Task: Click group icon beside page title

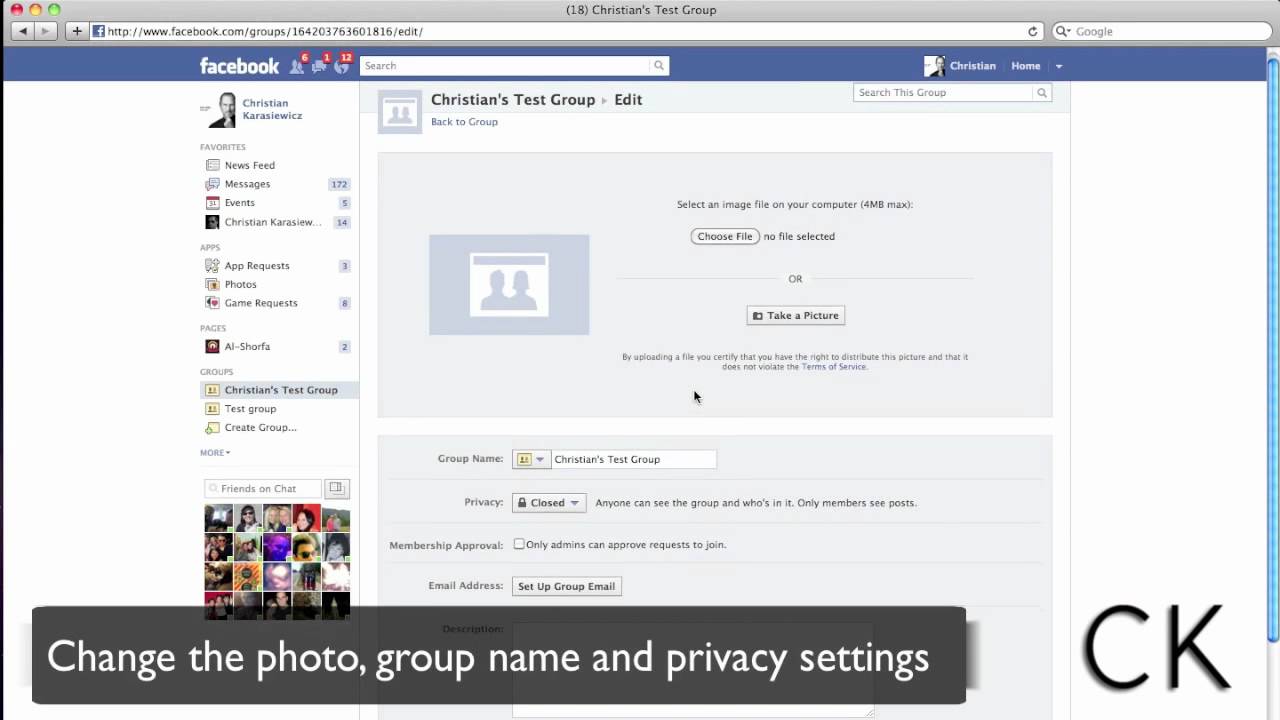Action: 400,111
